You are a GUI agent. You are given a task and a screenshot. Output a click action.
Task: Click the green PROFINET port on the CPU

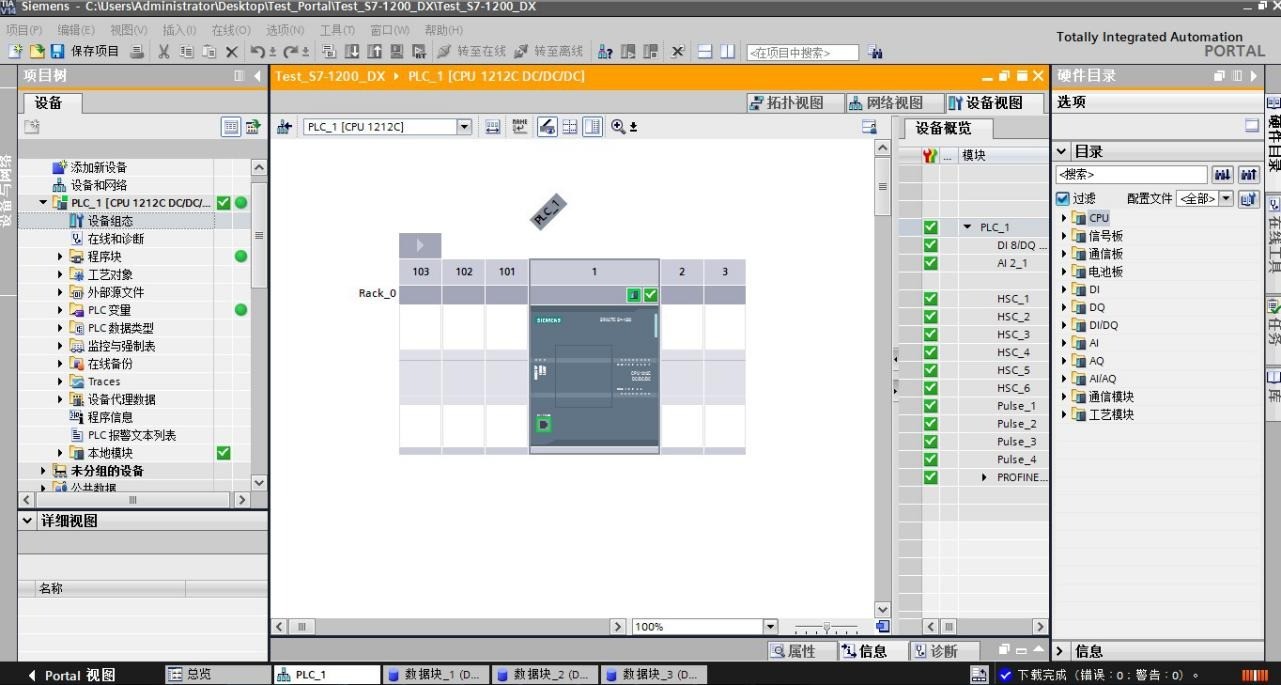(542, 425)
